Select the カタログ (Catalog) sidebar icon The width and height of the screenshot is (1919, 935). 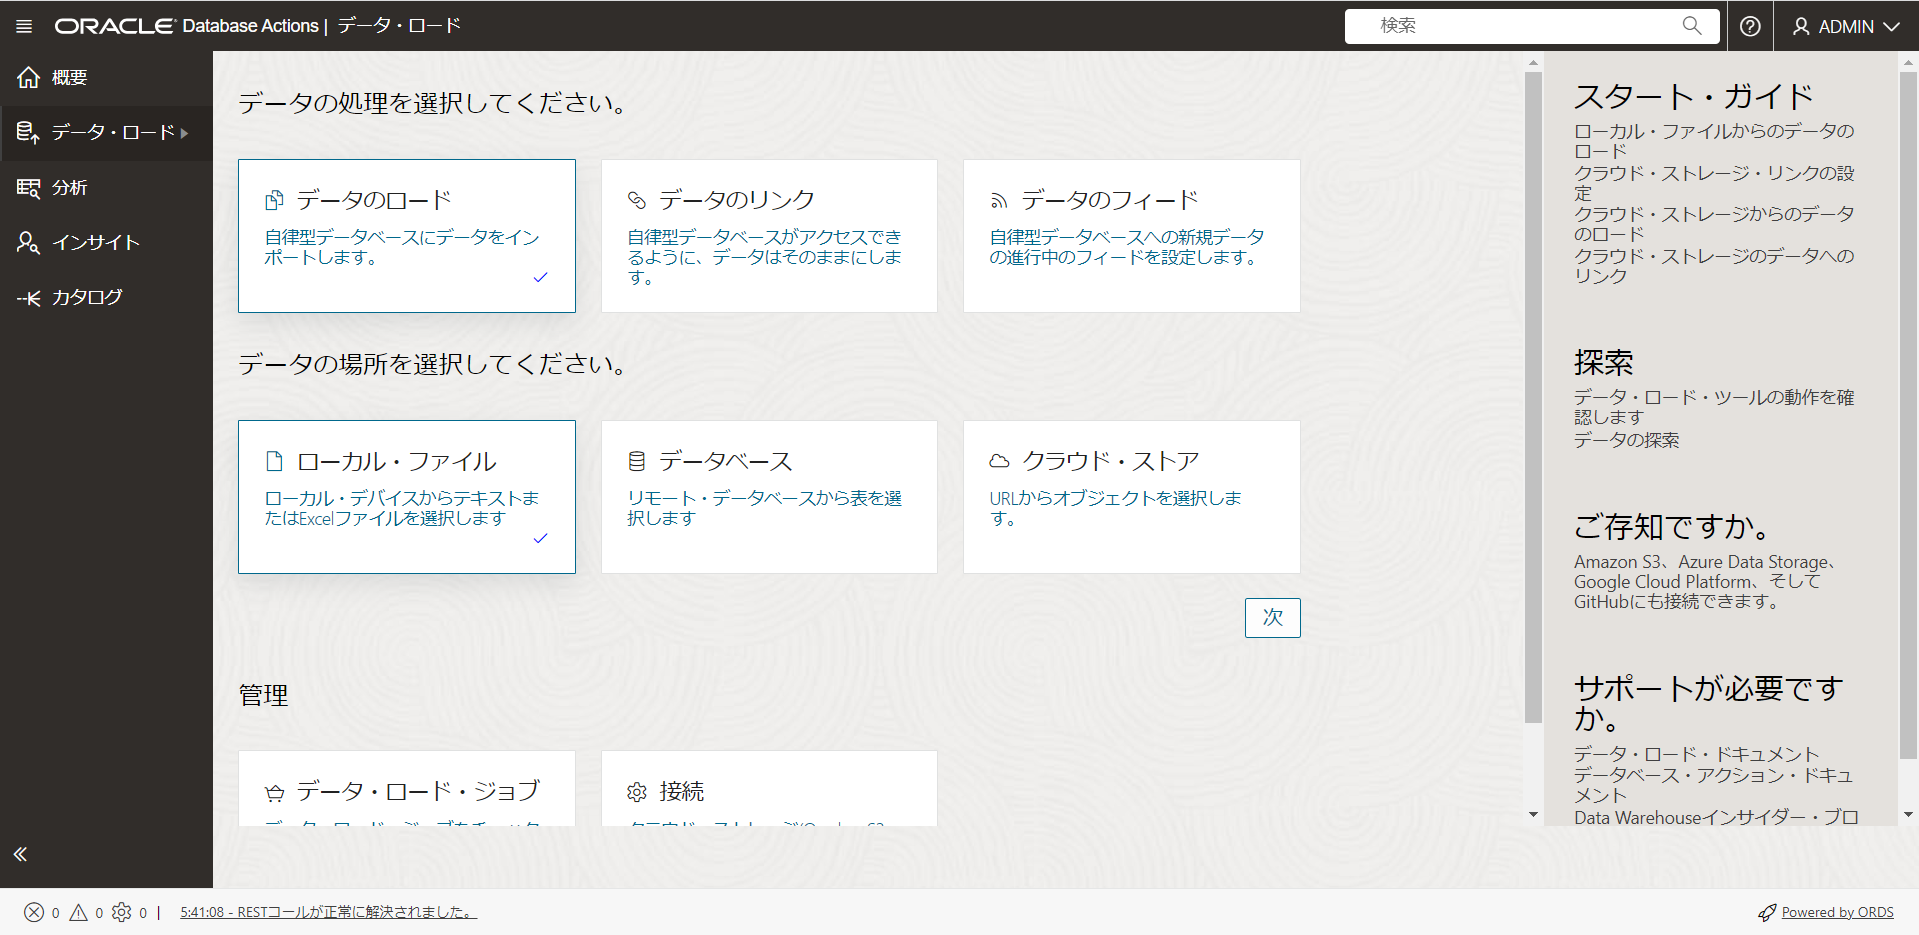coord(28,296)
